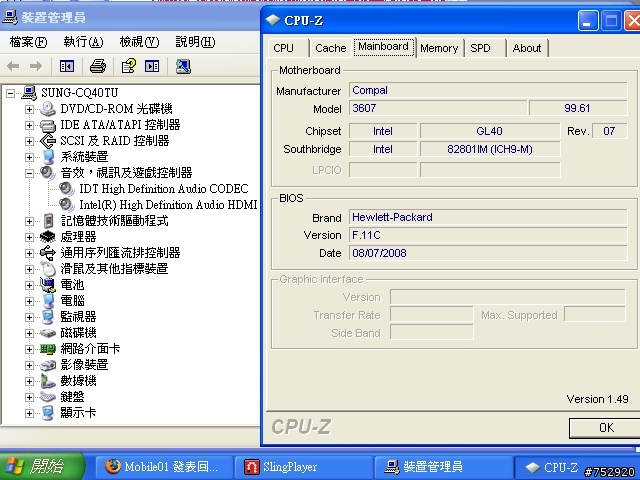Click the show/hide console tree icon
Viewport: 640px width, 480px height.
pos(67,66)
